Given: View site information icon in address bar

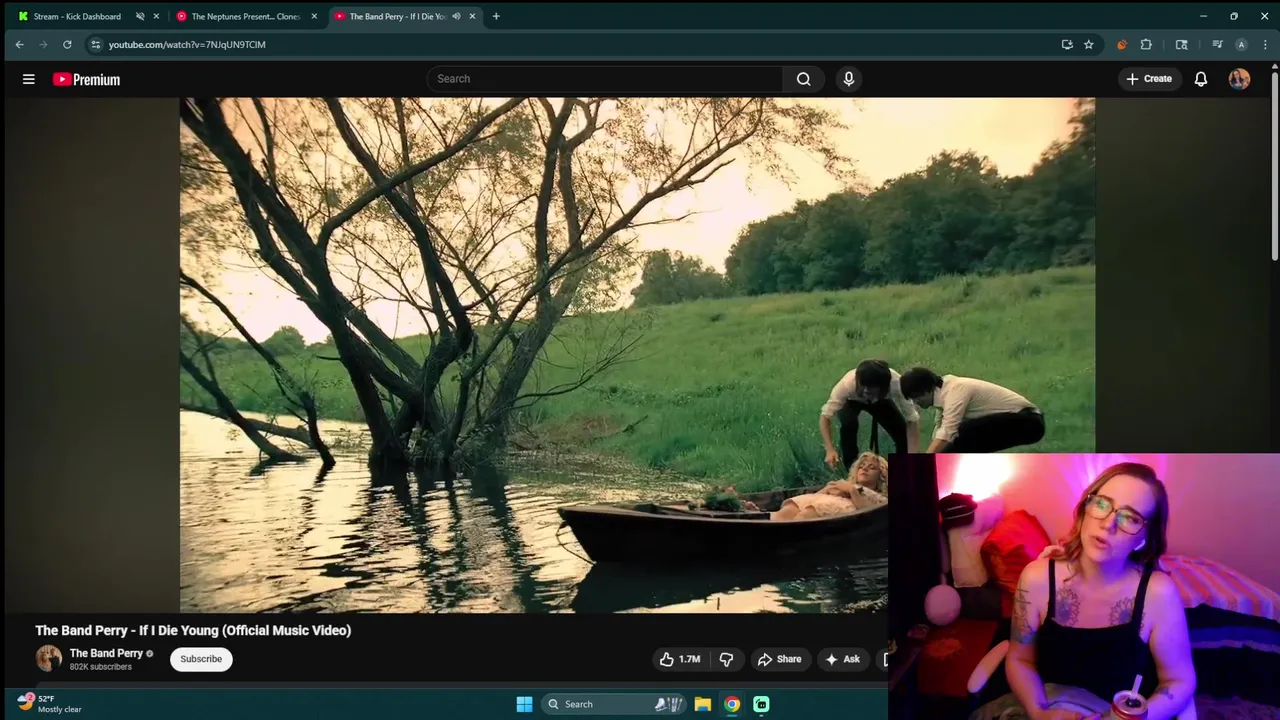Looking at the screenshot, I should [95, 44].
